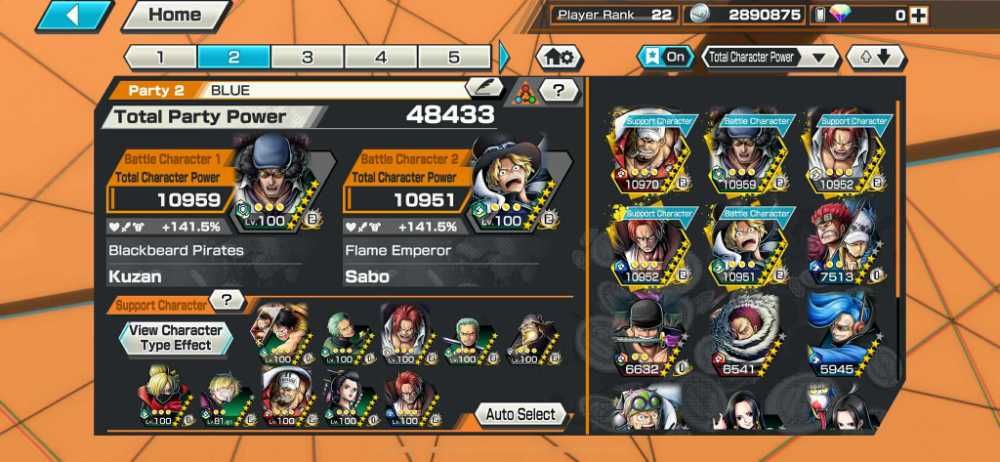Screen dimensions: 1000x462
Task: Click the blue back arrow button
Action: point(74,16)
